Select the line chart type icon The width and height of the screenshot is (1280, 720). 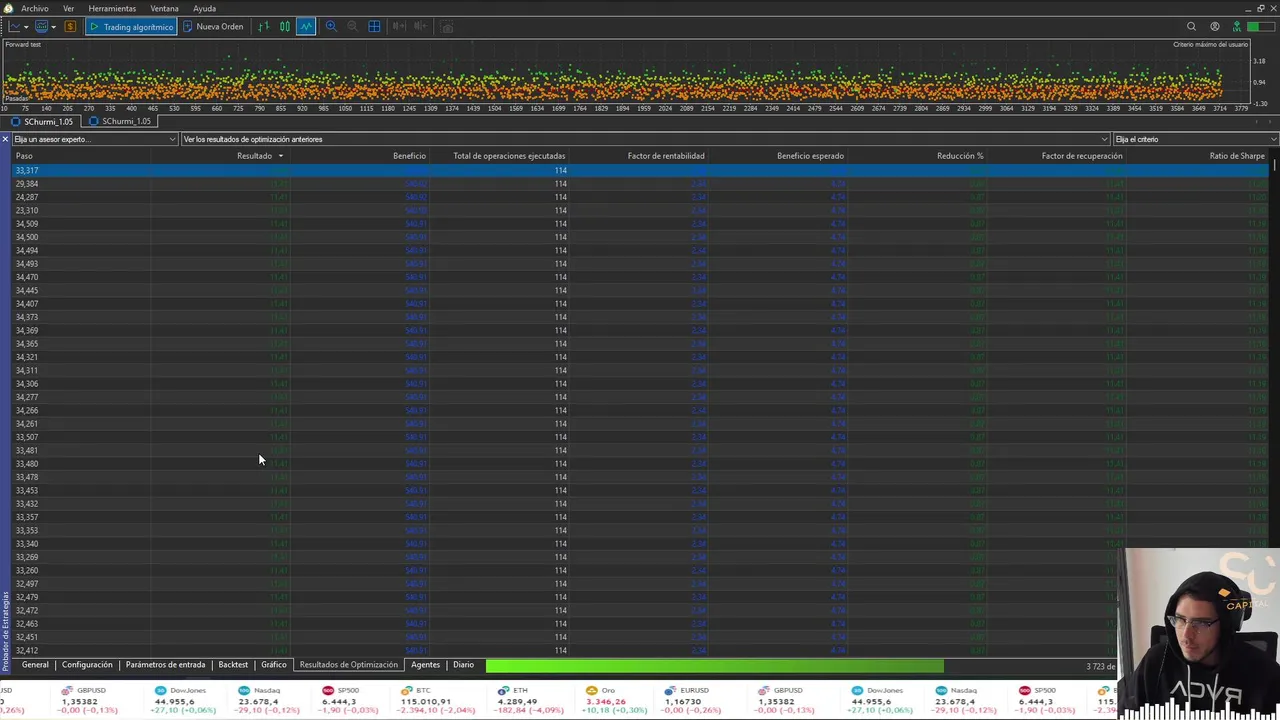click(306, 26)
